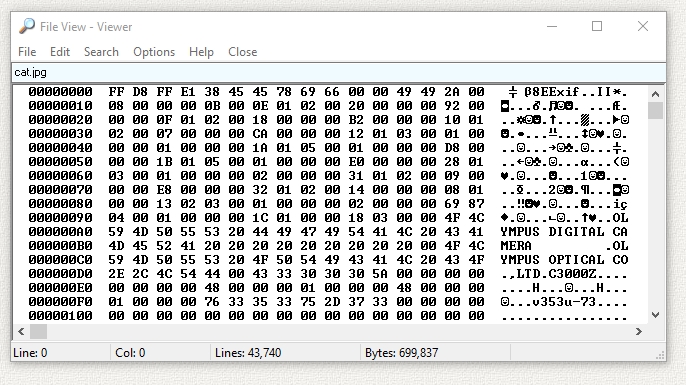
Task: Click the E1 byte in row 00000000
Action: [188, 92]
